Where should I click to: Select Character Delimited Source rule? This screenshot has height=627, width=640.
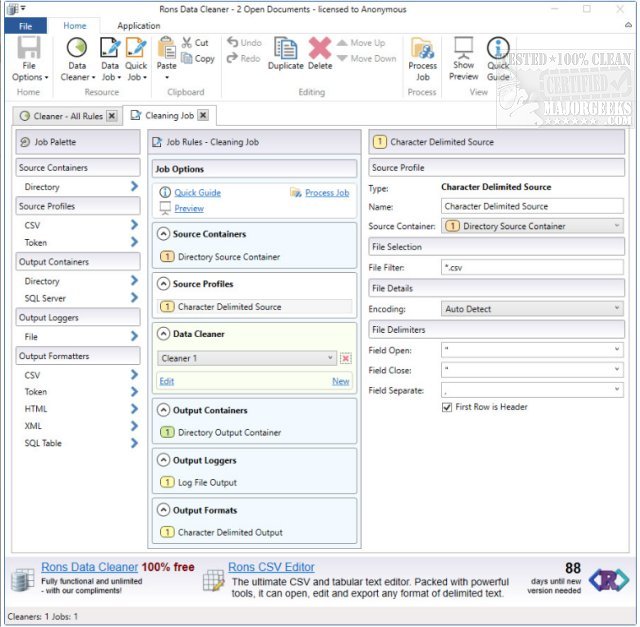[x=255, y=307]
